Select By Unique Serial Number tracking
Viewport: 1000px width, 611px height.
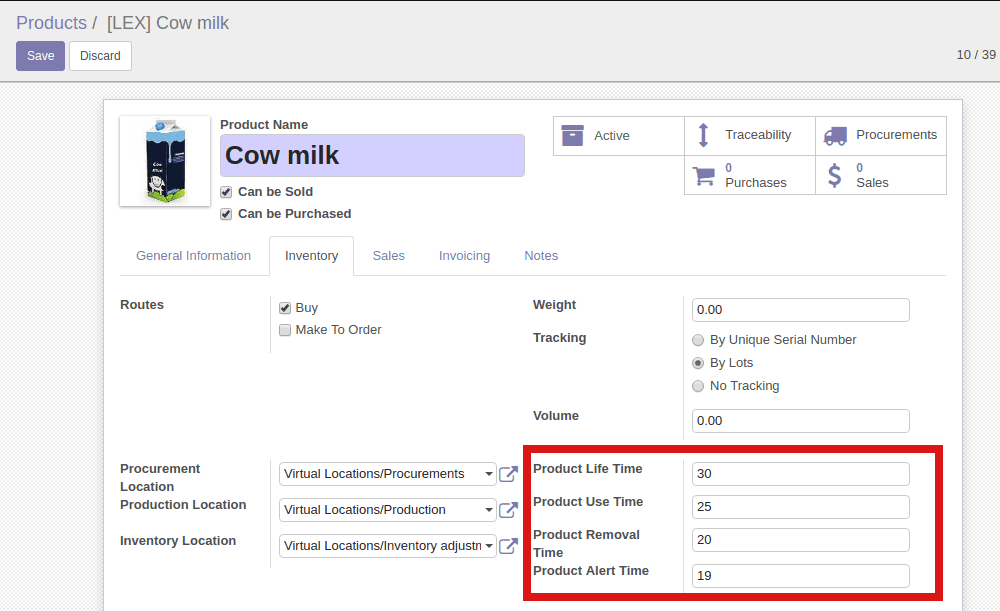click(x=698, y=340)
